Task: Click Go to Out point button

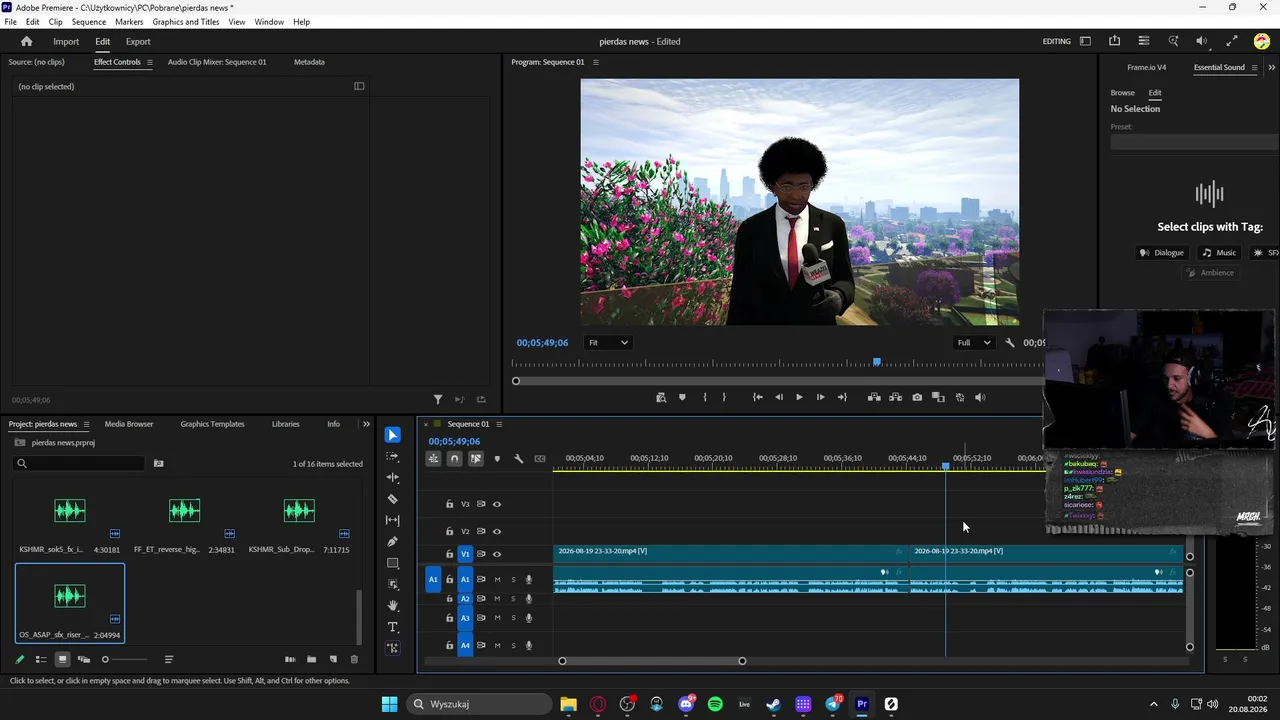Action: (x=842, y=397)
